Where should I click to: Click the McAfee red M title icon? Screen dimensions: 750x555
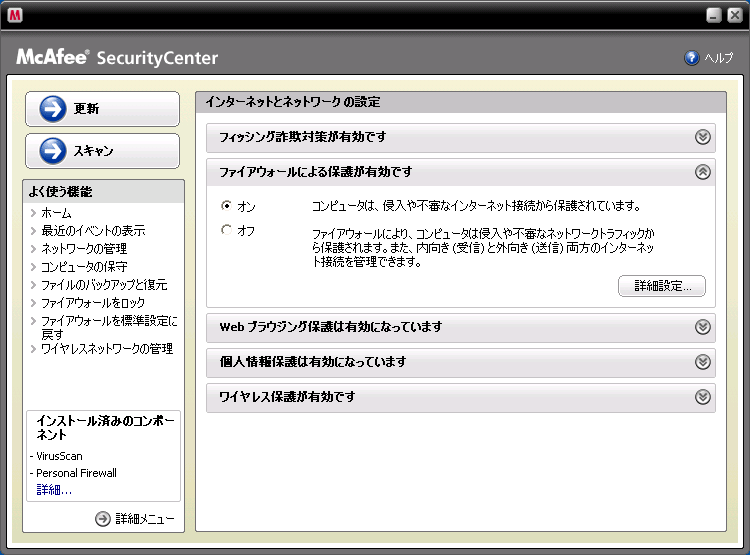pyautogui.click(x=16, y=15)
